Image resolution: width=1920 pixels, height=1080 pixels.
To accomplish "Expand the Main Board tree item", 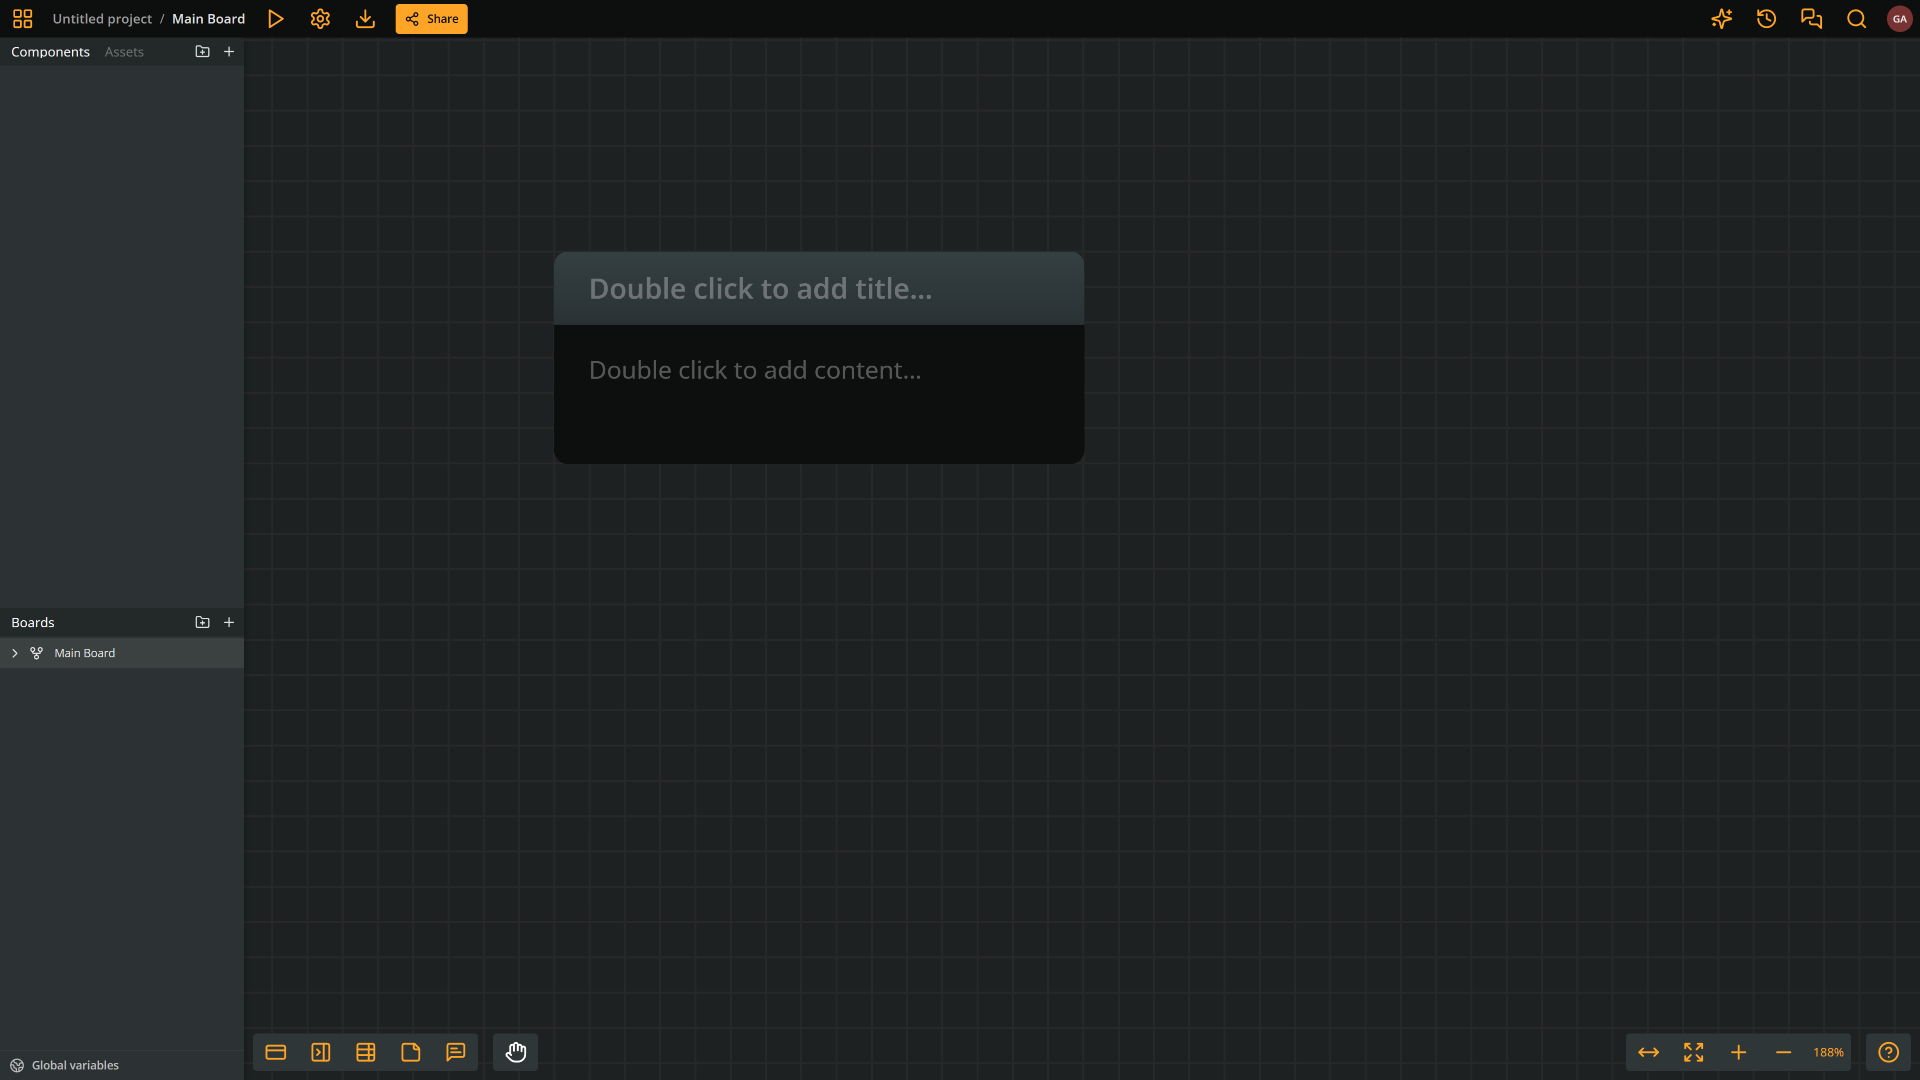I will click(x=15, y=653).
